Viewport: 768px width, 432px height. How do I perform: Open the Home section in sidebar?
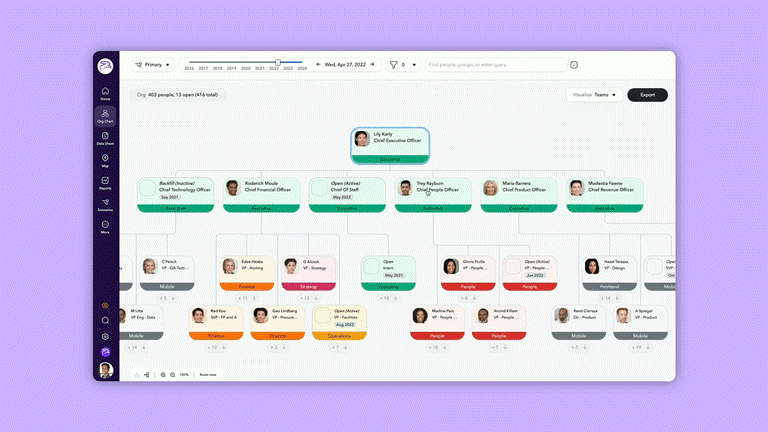105,94
